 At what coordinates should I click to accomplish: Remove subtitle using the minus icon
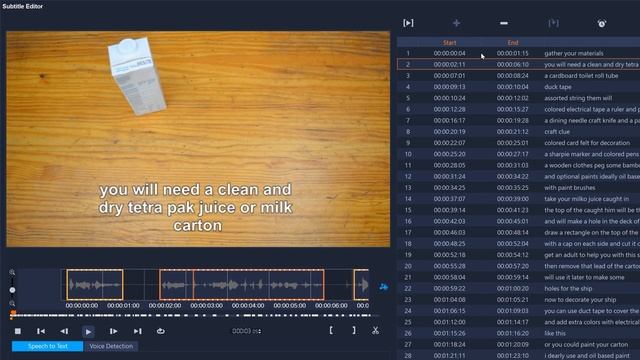coord(504,23)
